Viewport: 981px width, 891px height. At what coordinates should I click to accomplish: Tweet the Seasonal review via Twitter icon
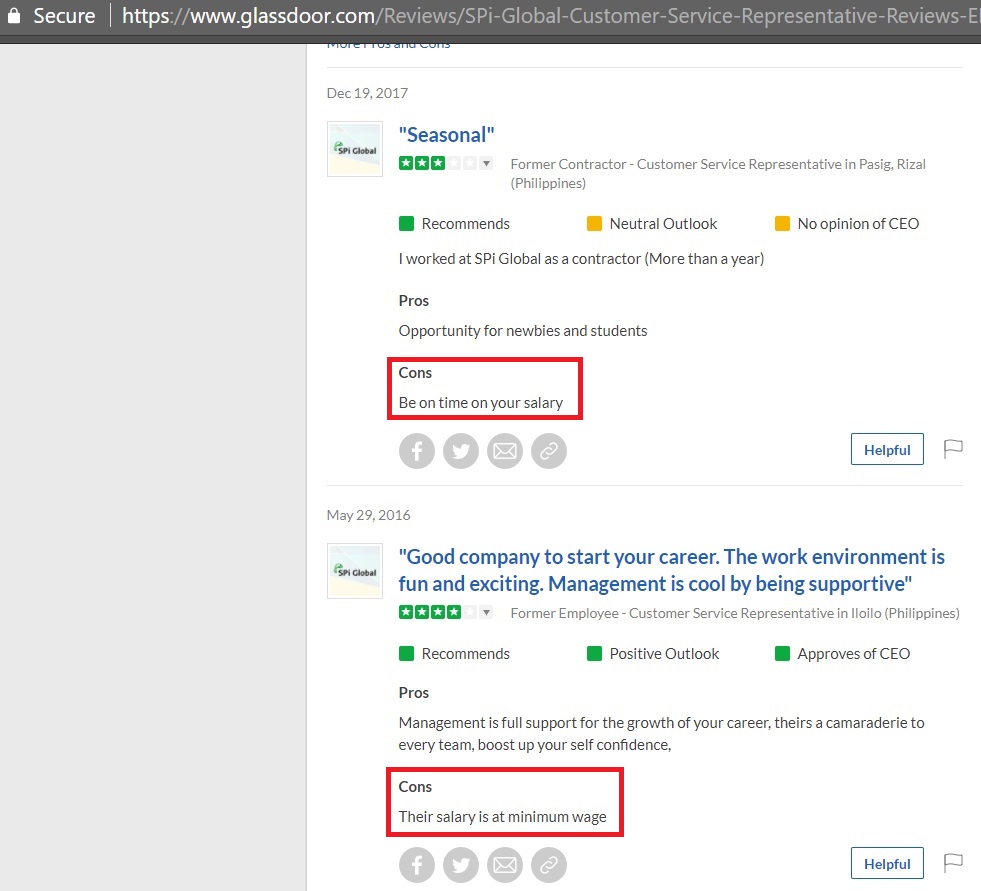[x=461, y=451]
